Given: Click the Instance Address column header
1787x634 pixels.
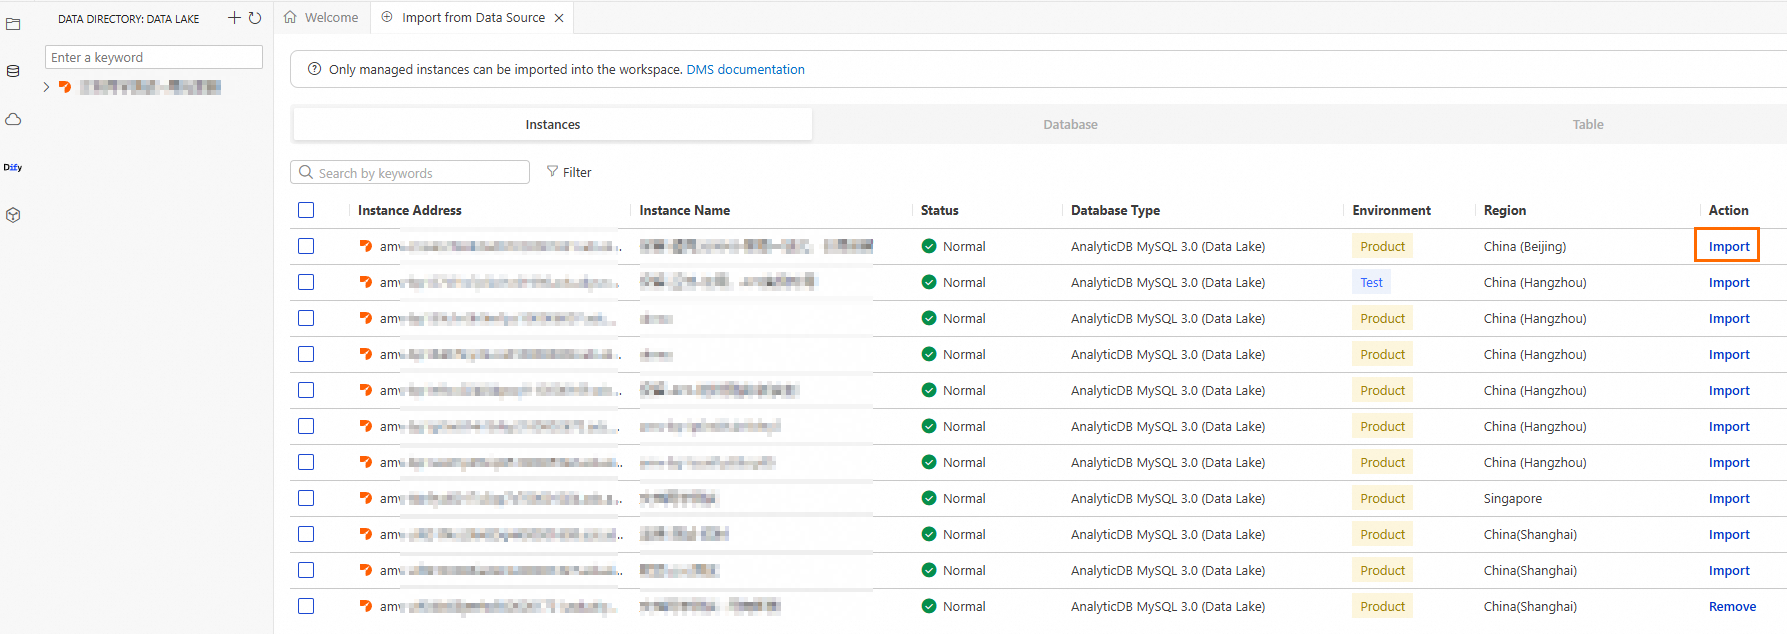Looking at the screenshot, I should pyautogui.click(x=410, y=210).
